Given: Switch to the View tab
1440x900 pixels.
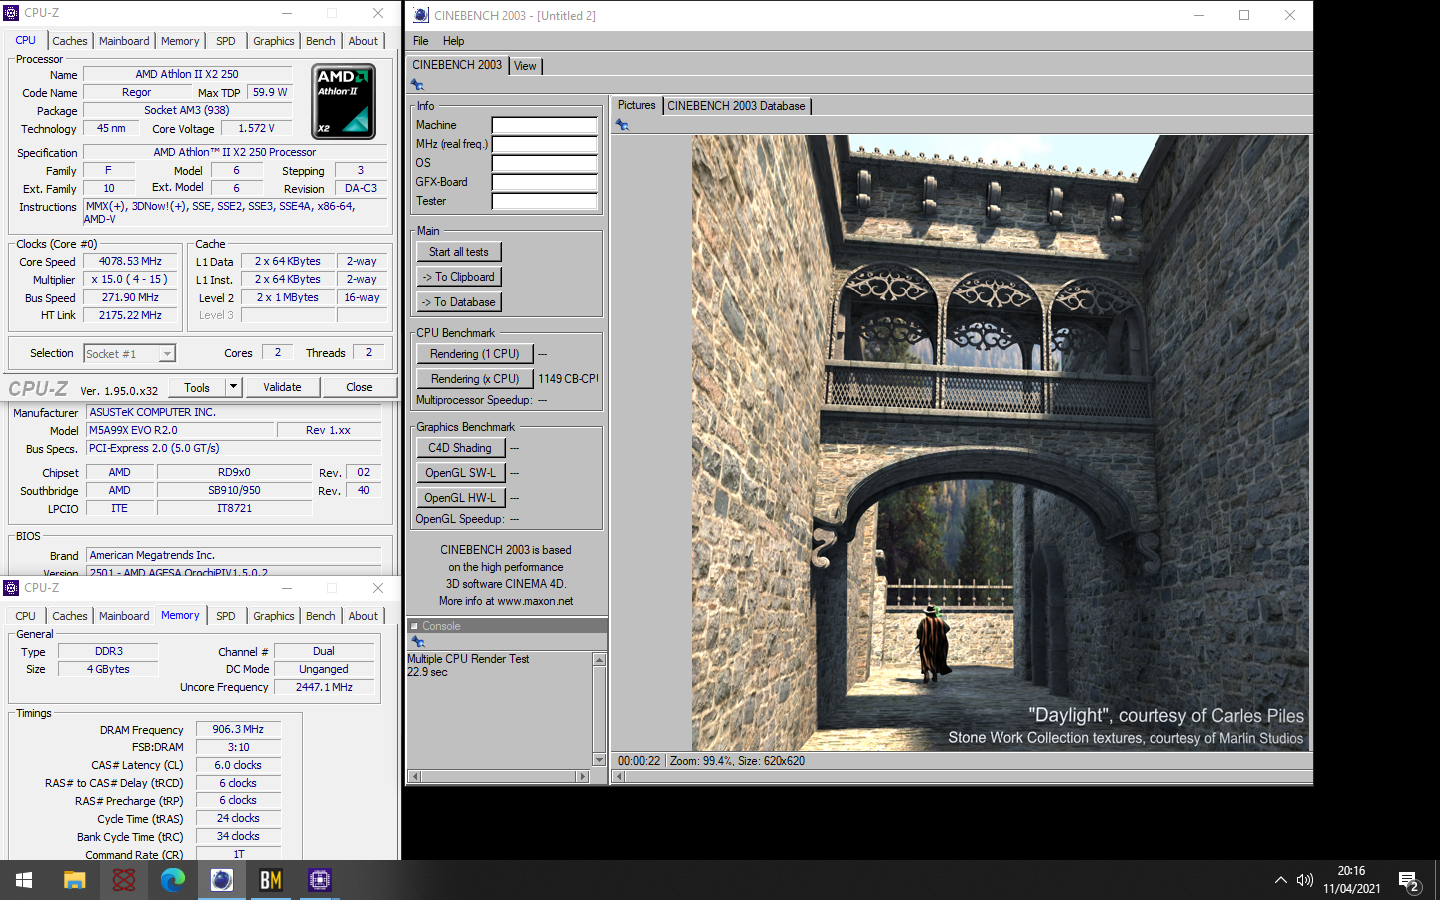Looking at the screenshot, I should pyautogui.click(x=525, y=66).
